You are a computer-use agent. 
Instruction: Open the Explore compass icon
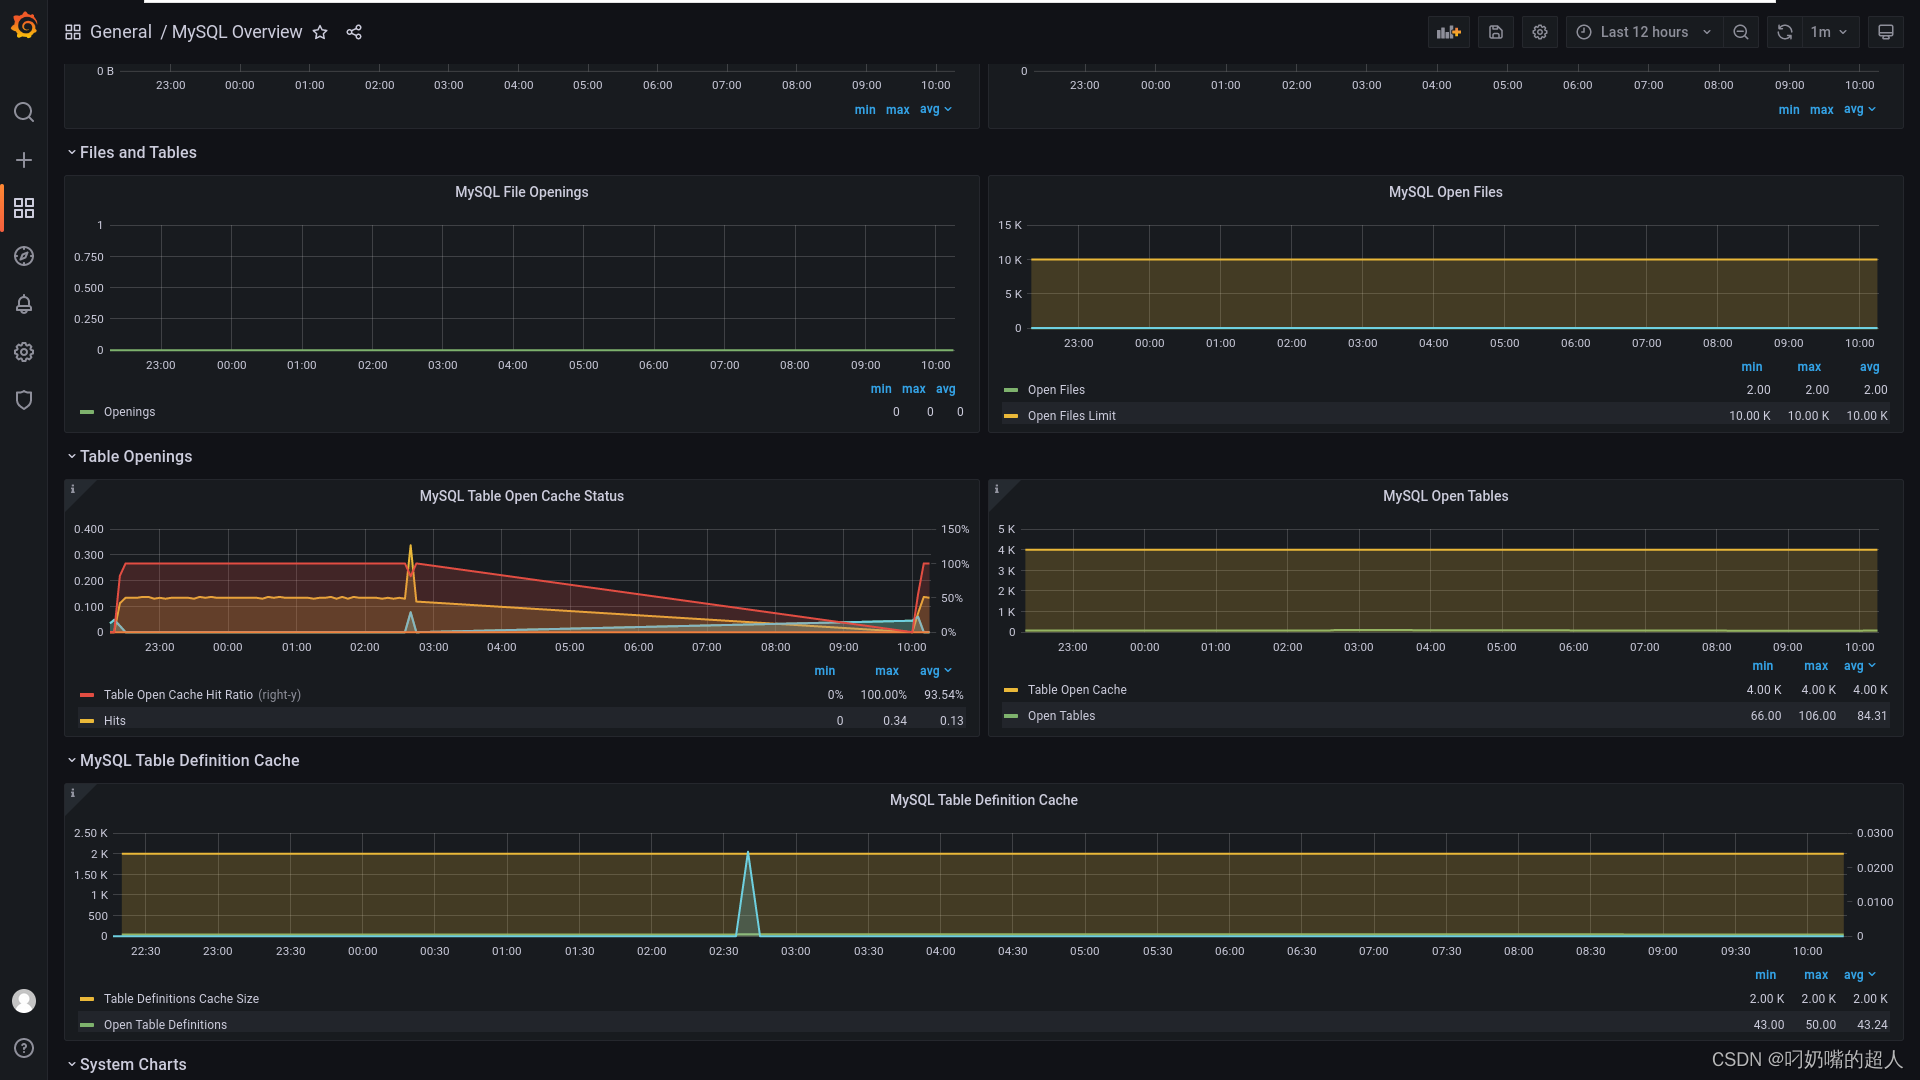(x=24, y=256)
